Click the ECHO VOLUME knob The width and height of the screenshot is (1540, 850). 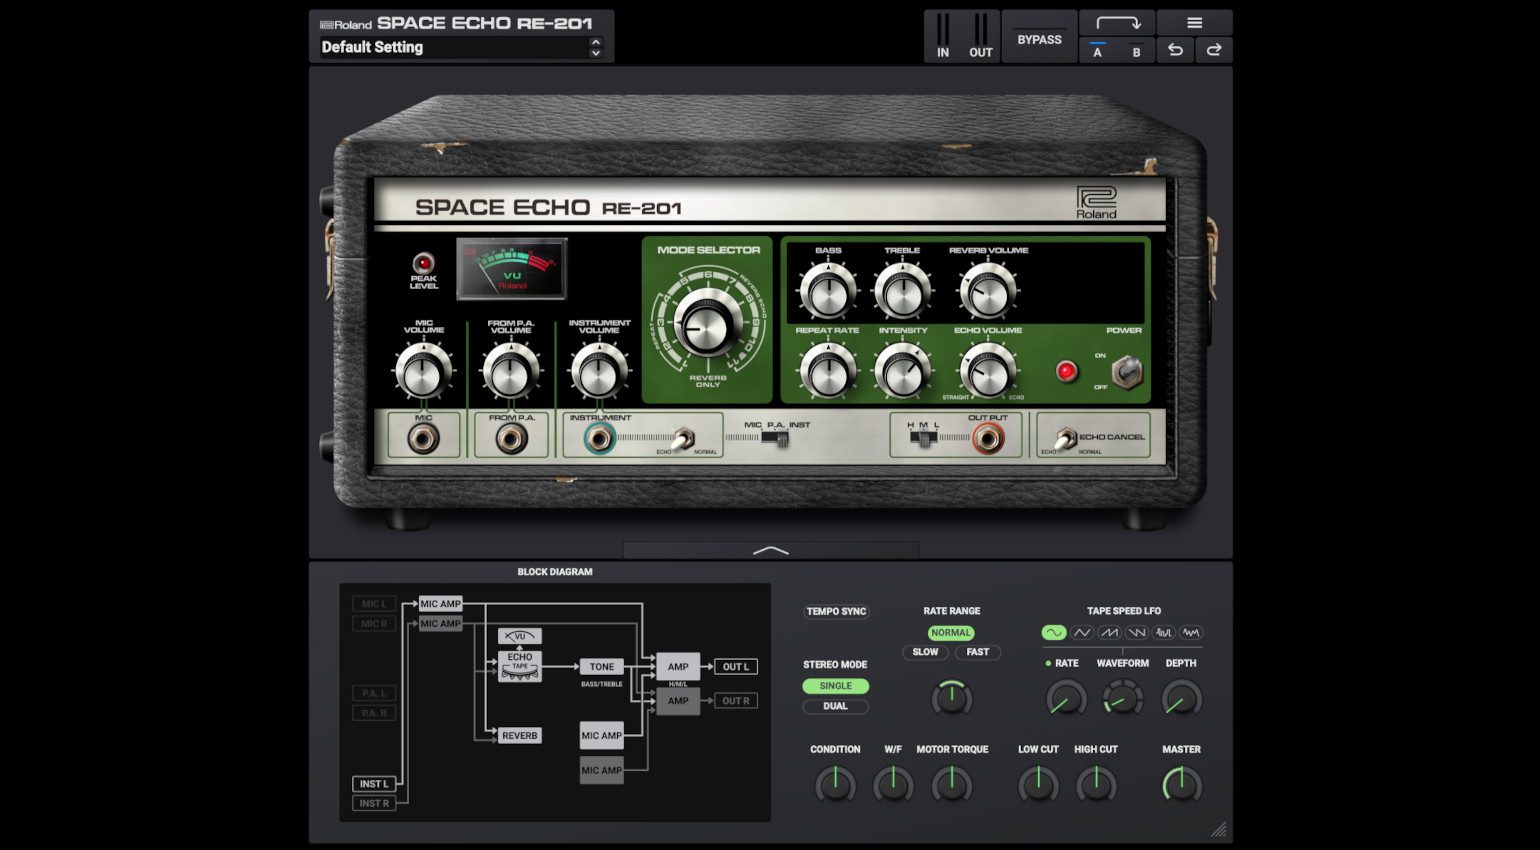(x=988, y=371)
